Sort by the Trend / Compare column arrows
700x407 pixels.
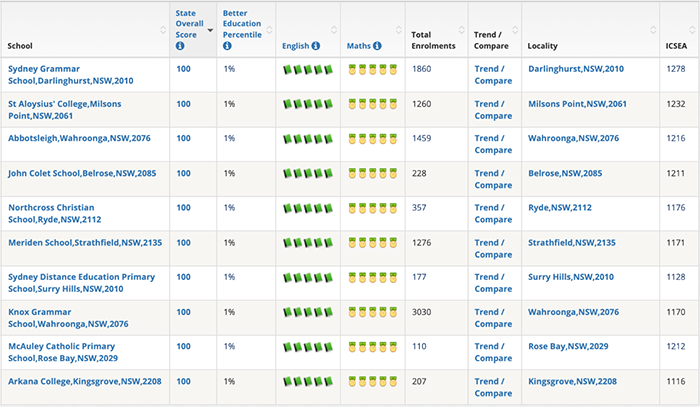click(x=515, y=30)
